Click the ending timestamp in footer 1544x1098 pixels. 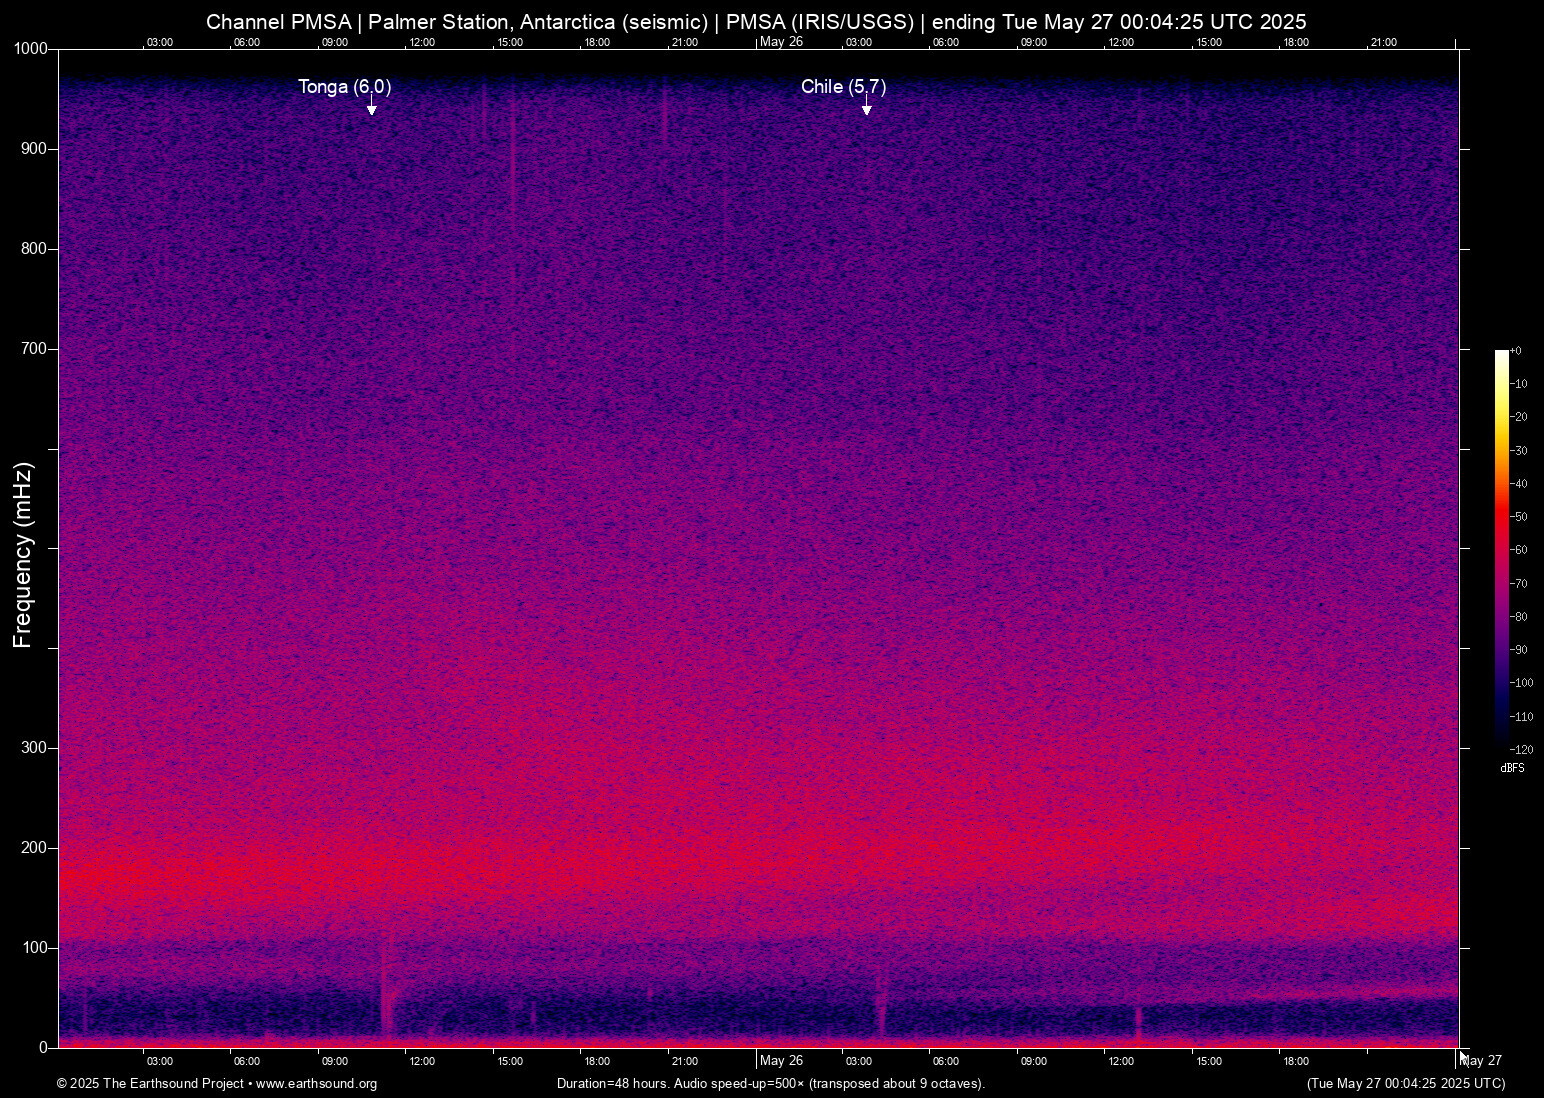1408,1084
